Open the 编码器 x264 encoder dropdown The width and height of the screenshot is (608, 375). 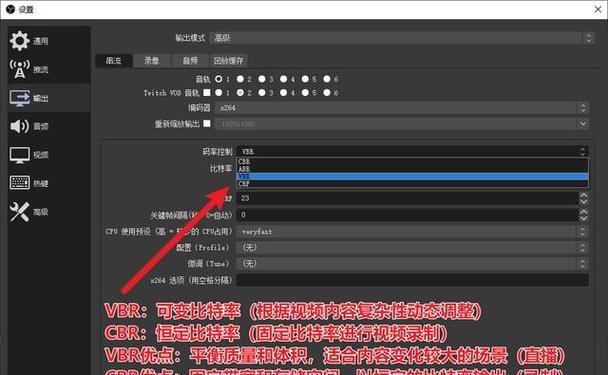[402, 108]
